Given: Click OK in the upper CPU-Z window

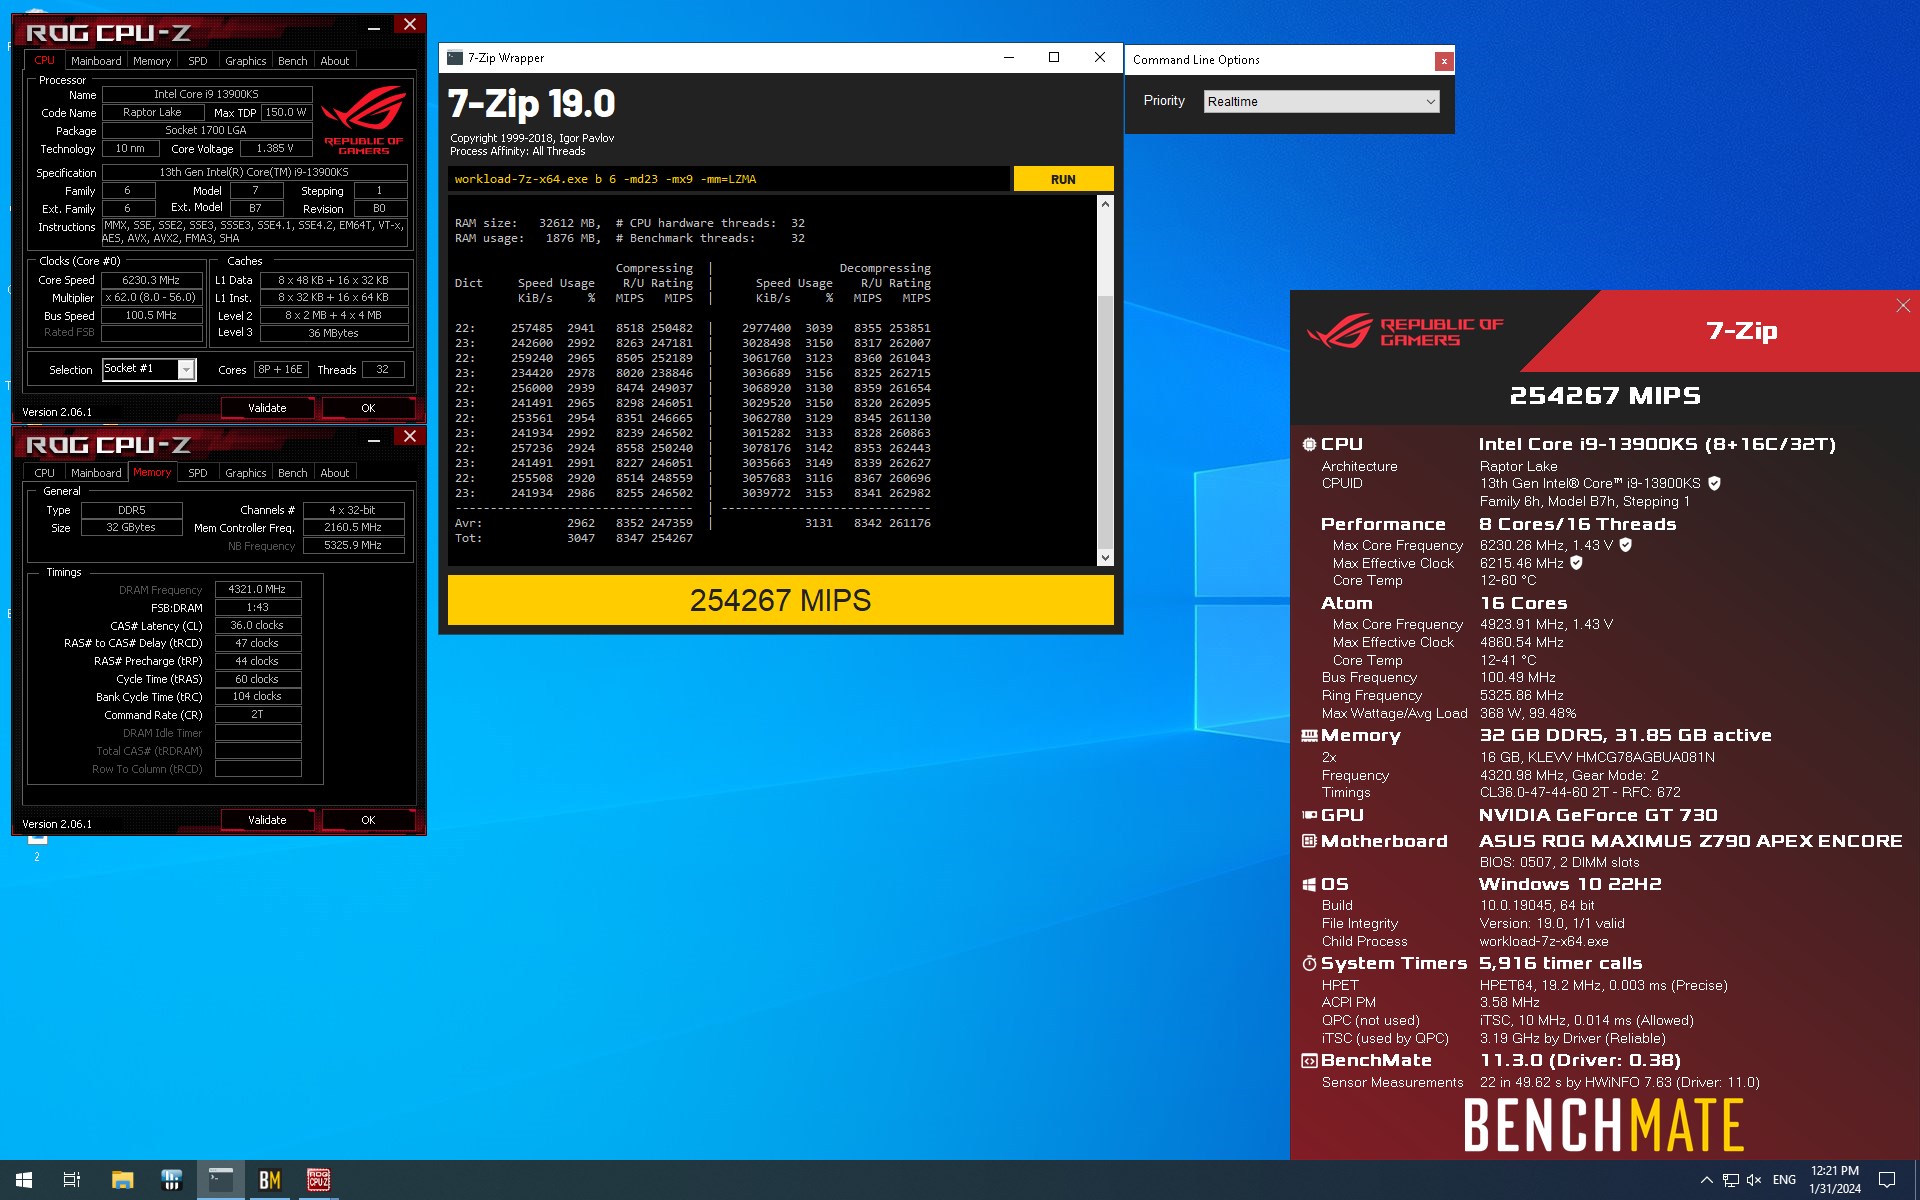Looking at the screenshot, I should coord(368,408).
